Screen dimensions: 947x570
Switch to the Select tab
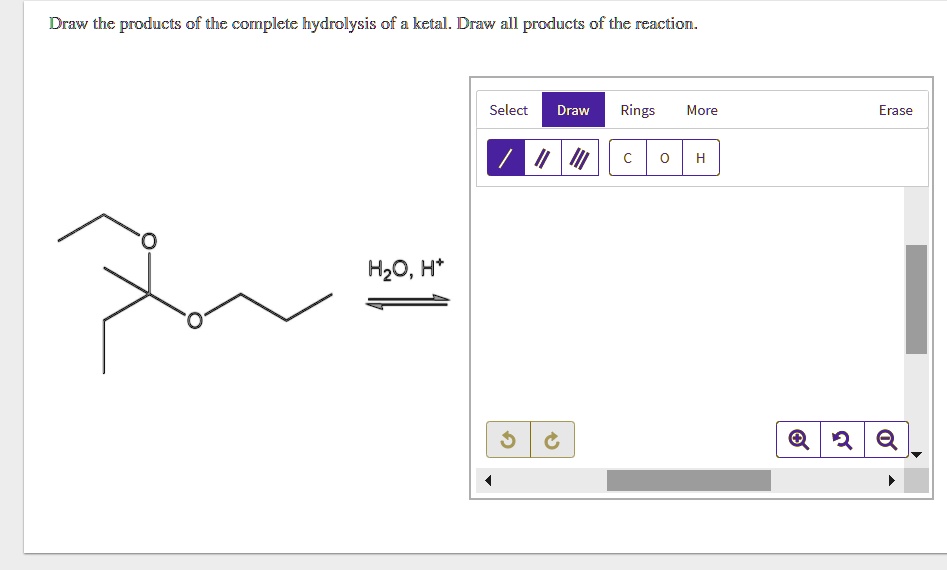pos(509,110)
